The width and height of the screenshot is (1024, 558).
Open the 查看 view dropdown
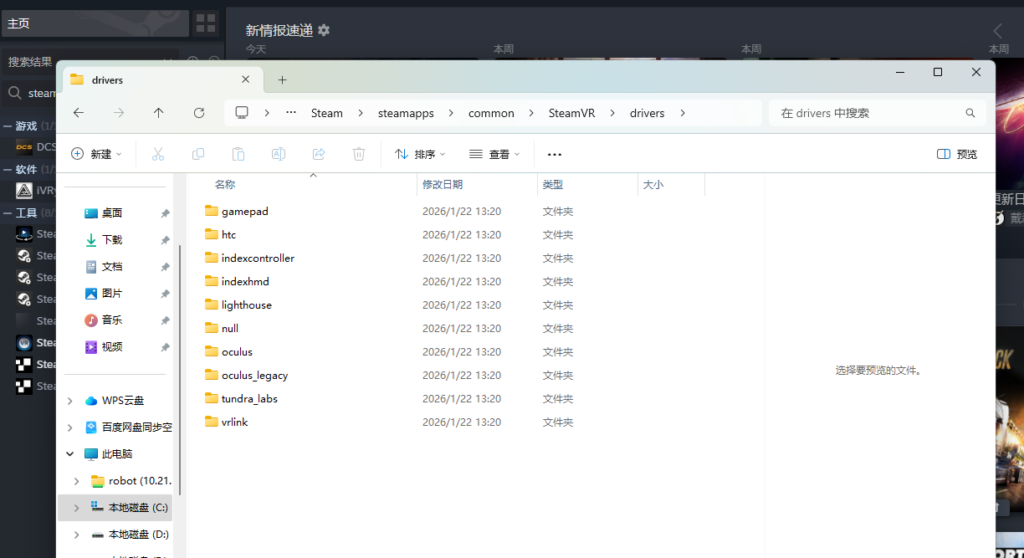494,154
